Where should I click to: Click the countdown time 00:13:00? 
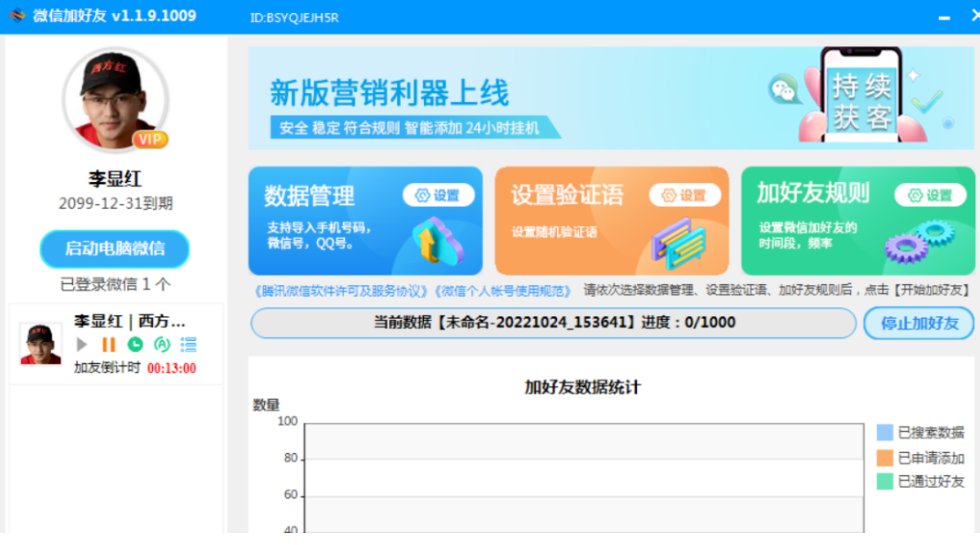click(171, 368)
